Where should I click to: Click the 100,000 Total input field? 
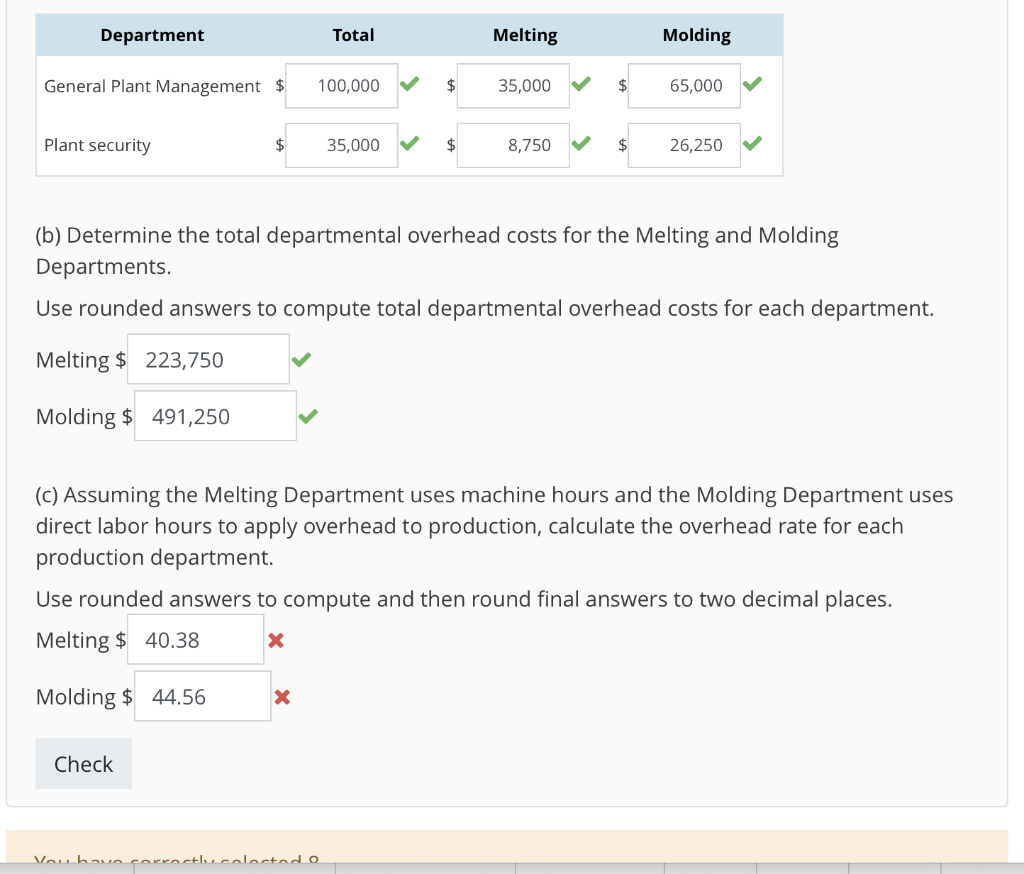pos(341,85)
